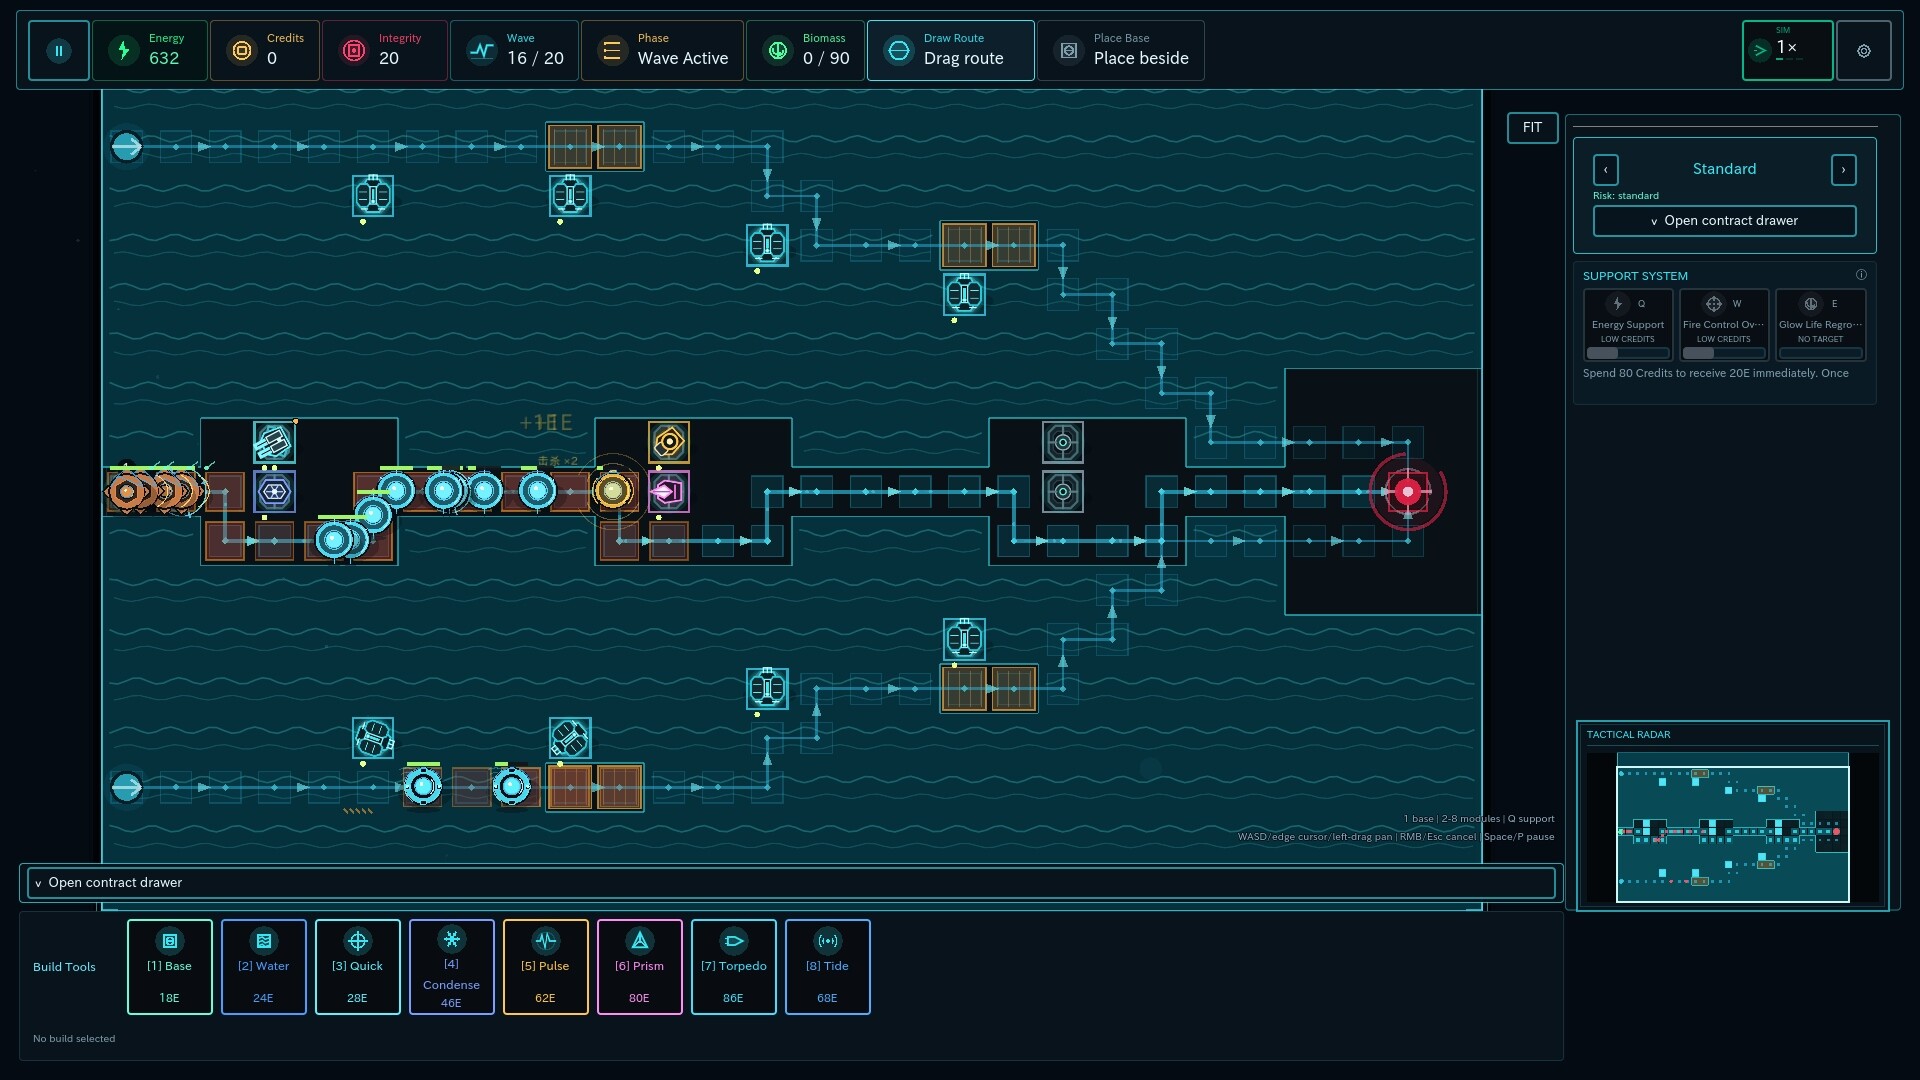This screenshot has height=1080, width=1920.
Task: Expand the bottom Open contract drawer bar
Action: point(791,883)
